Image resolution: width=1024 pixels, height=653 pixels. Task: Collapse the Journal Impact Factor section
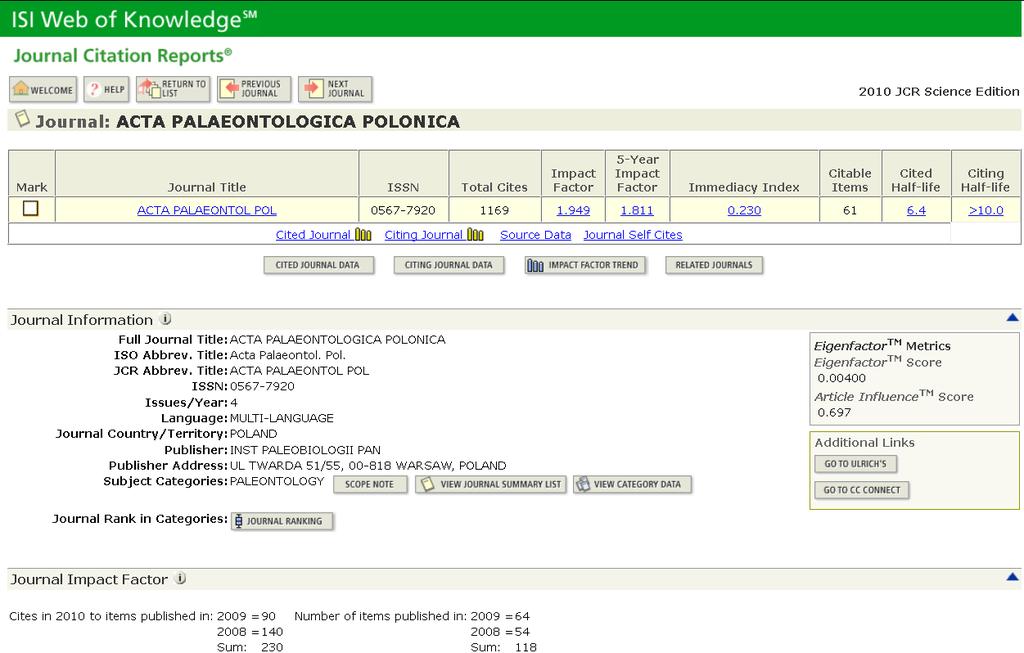pyautogui.click(x=1012, y=577)
